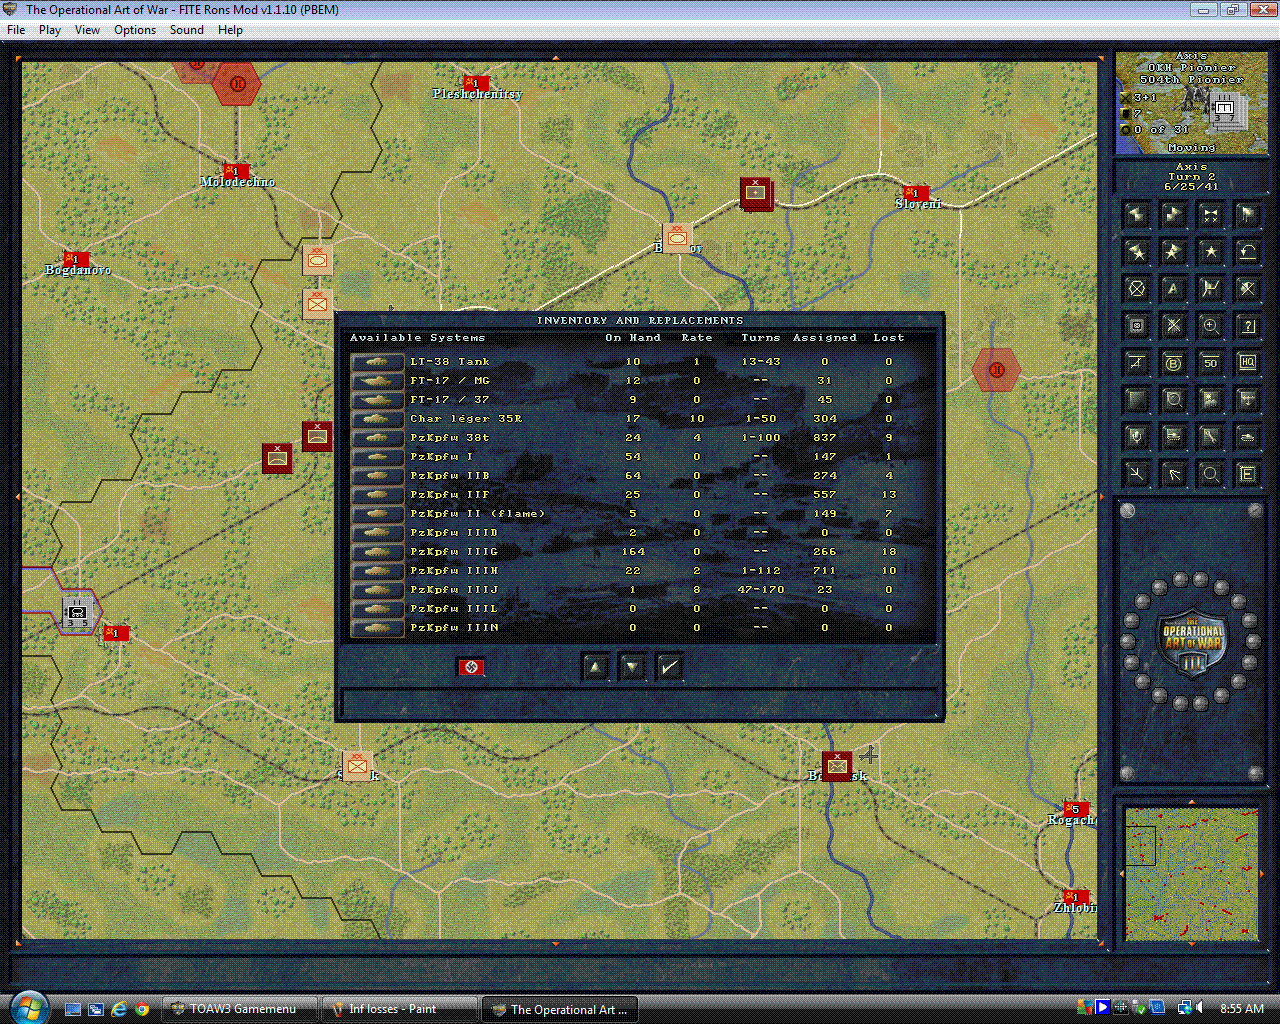Screen dimensions: 1280x1024
Task: Select the 'B' bombard icon
Action: [1172, 362]
